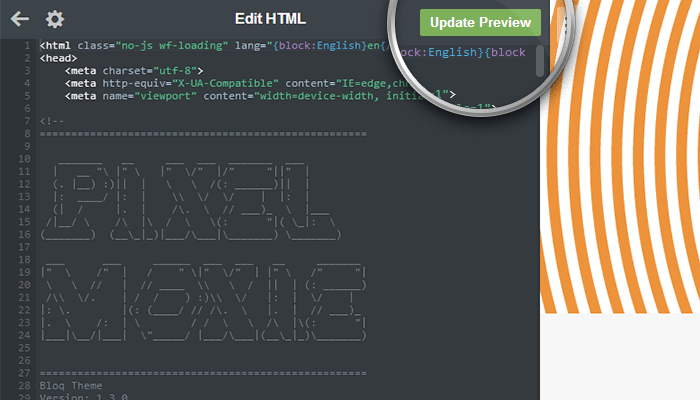
Task: Click the 'Blog Theme' comment text
Action: 71,385
